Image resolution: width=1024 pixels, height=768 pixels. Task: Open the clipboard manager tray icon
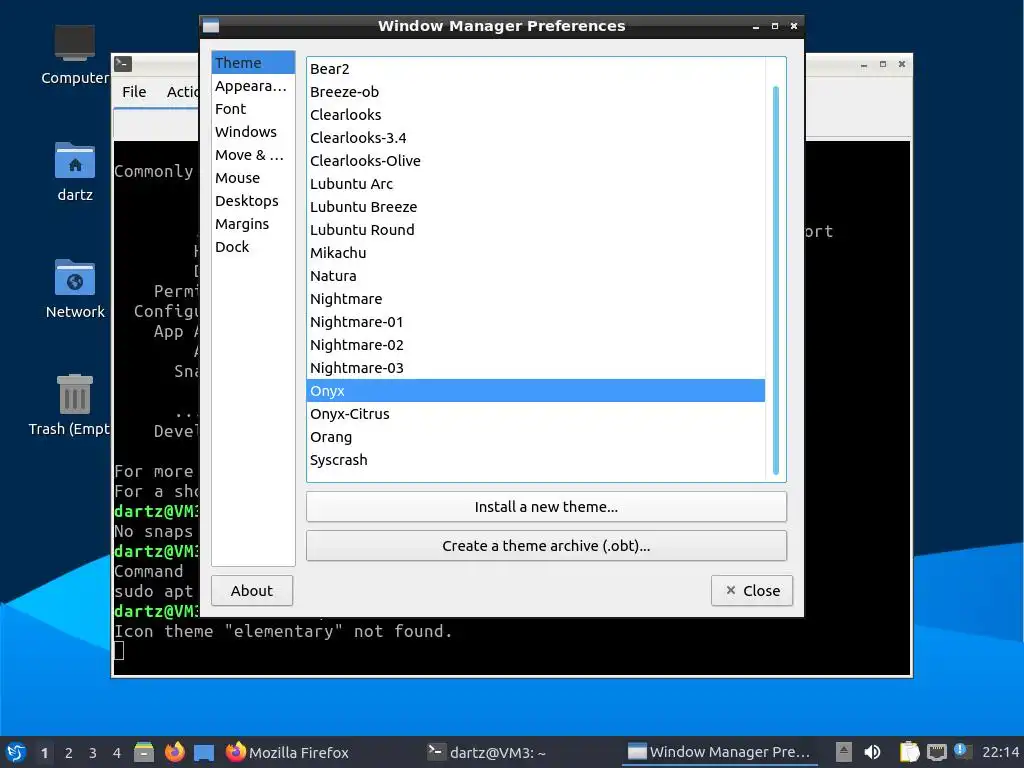click(x=909, y=752)
